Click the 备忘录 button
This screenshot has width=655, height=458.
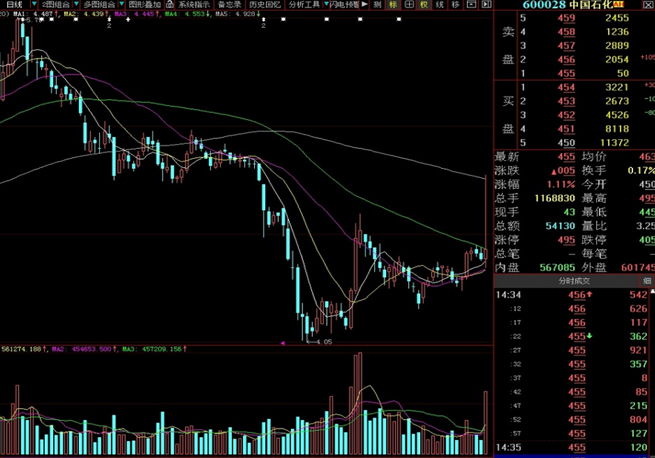pos(230,5)
